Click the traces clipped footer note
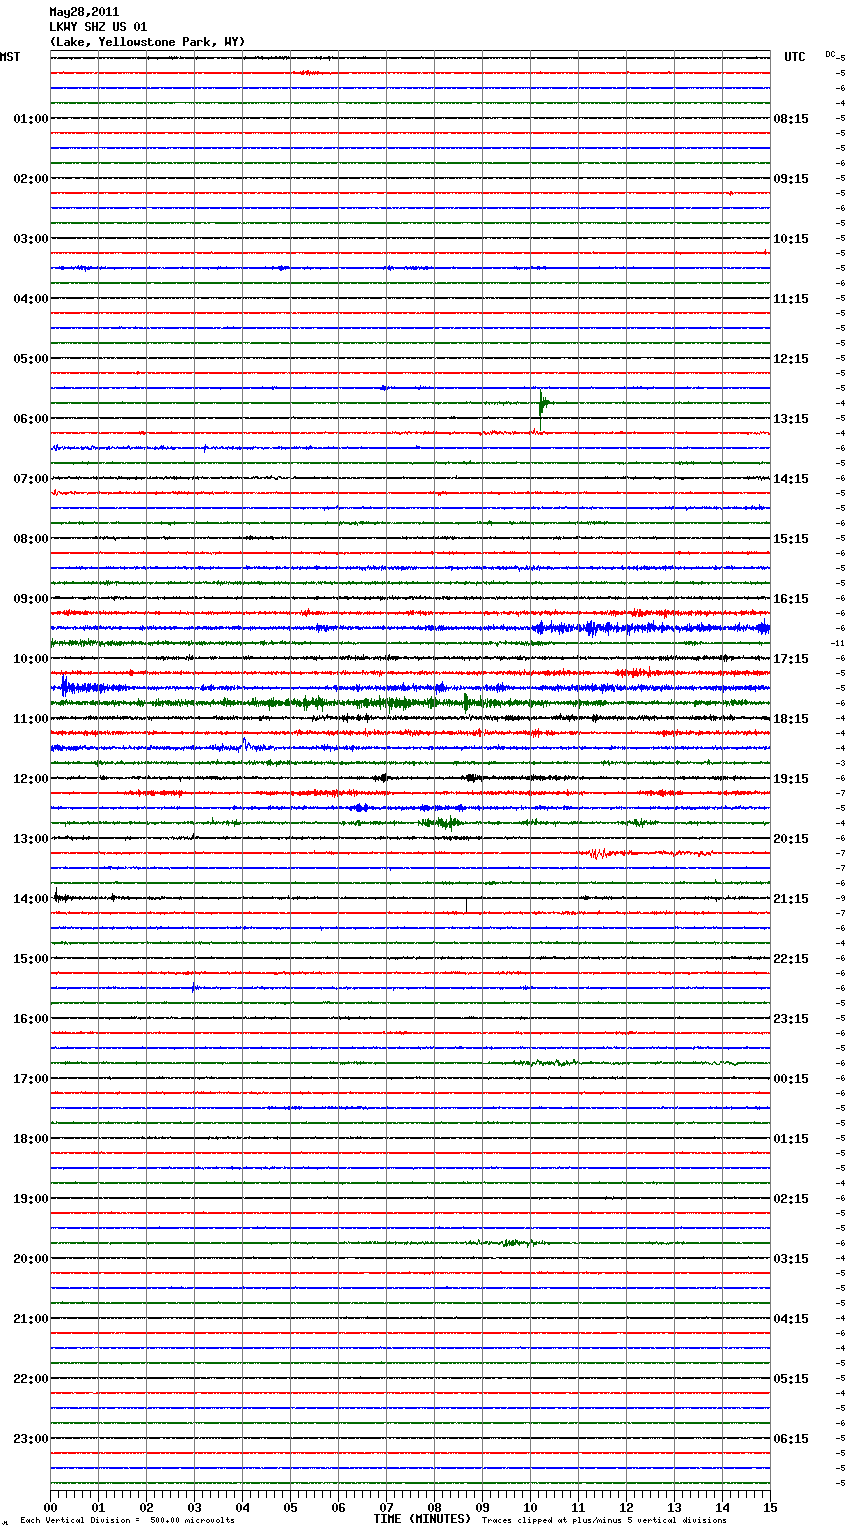This screenshot has height=1534, width=850. point(604,1521)
